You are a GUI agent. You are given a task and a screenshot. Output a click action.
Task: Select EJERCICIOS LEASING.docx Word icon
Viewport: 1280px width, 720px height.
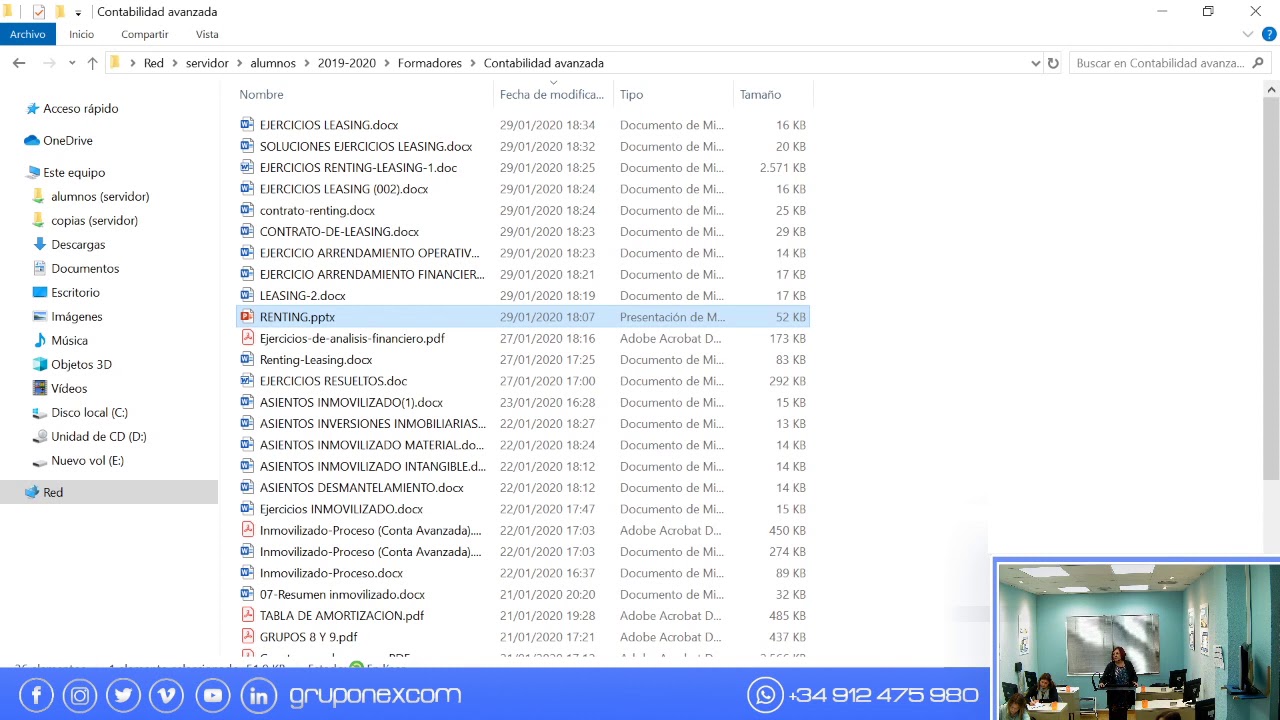click(247, 125)
